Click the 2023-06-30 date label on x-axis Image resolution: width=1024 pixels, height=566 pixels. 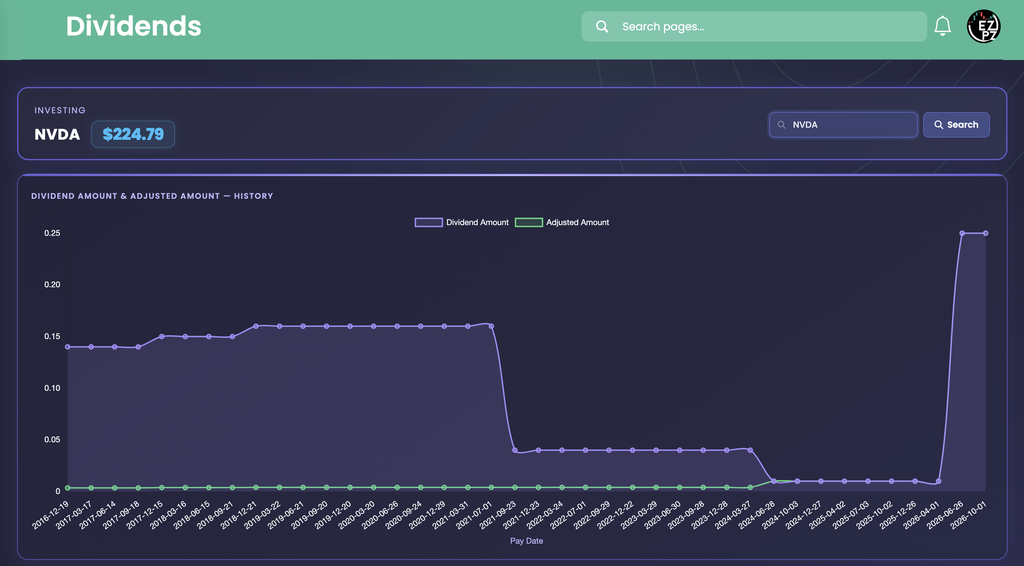coord(664,515)
